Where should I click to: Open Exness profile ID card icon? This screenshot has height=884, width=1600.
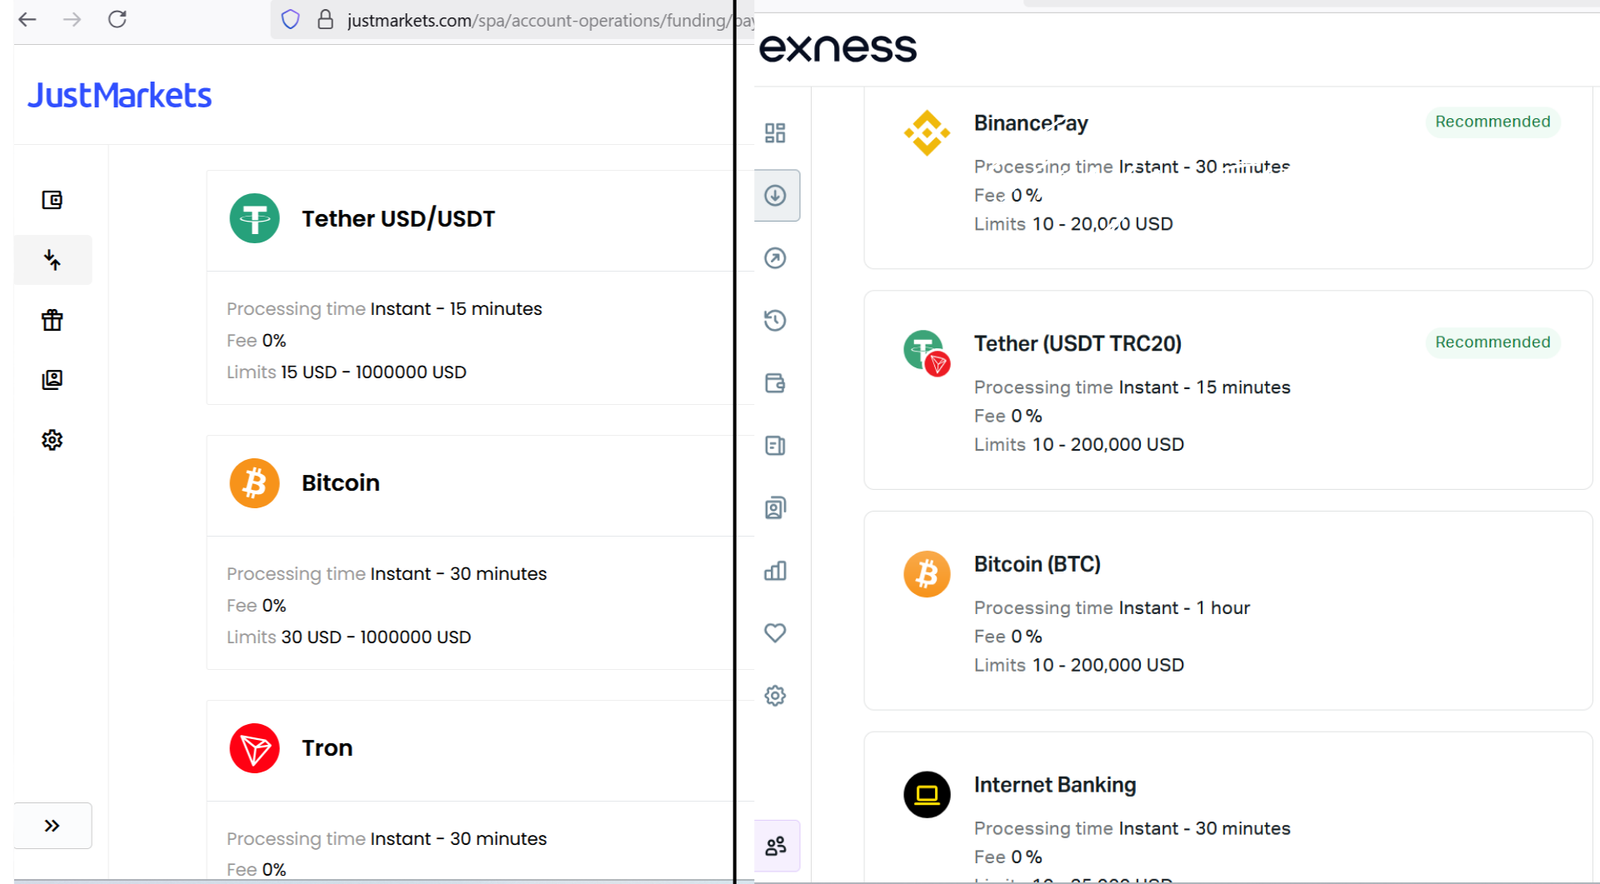tap(775, 508)
